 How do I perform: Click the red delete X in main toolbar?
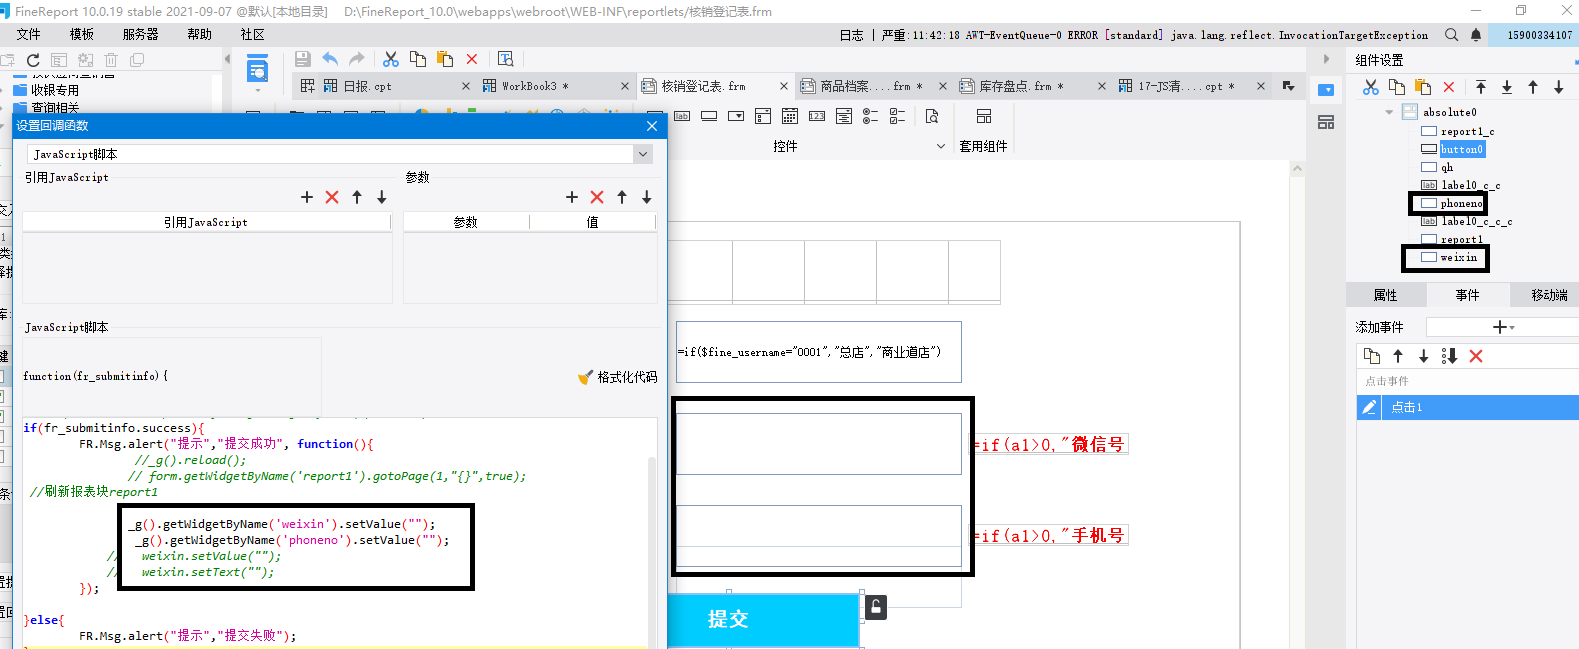click(472, 59)
